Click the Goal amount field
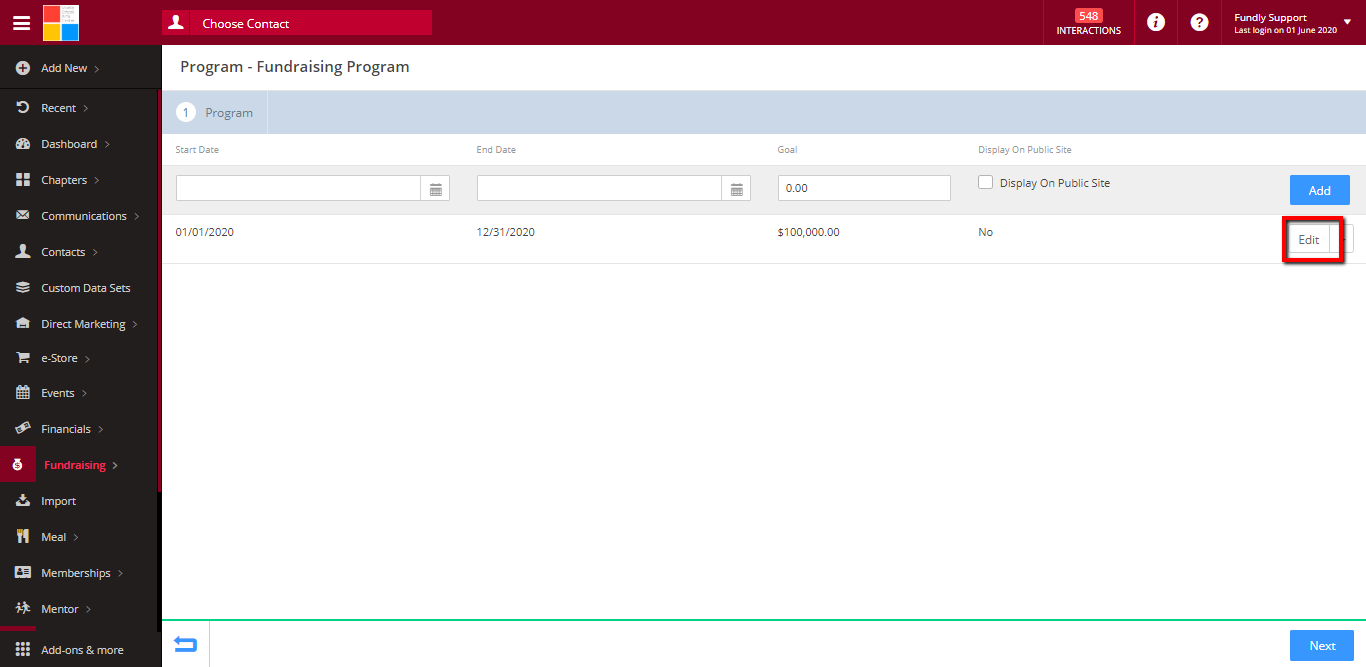The width and height of the screenshot is (1366, 667). pos(864,188)
